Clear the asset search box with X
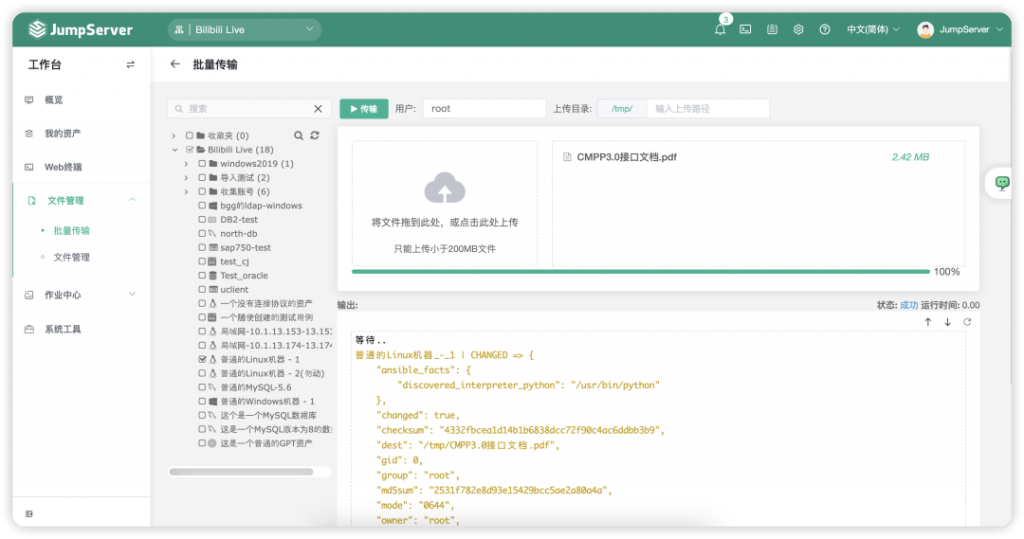The width and height of the screenshot is (1024, 539). (318, 108)
